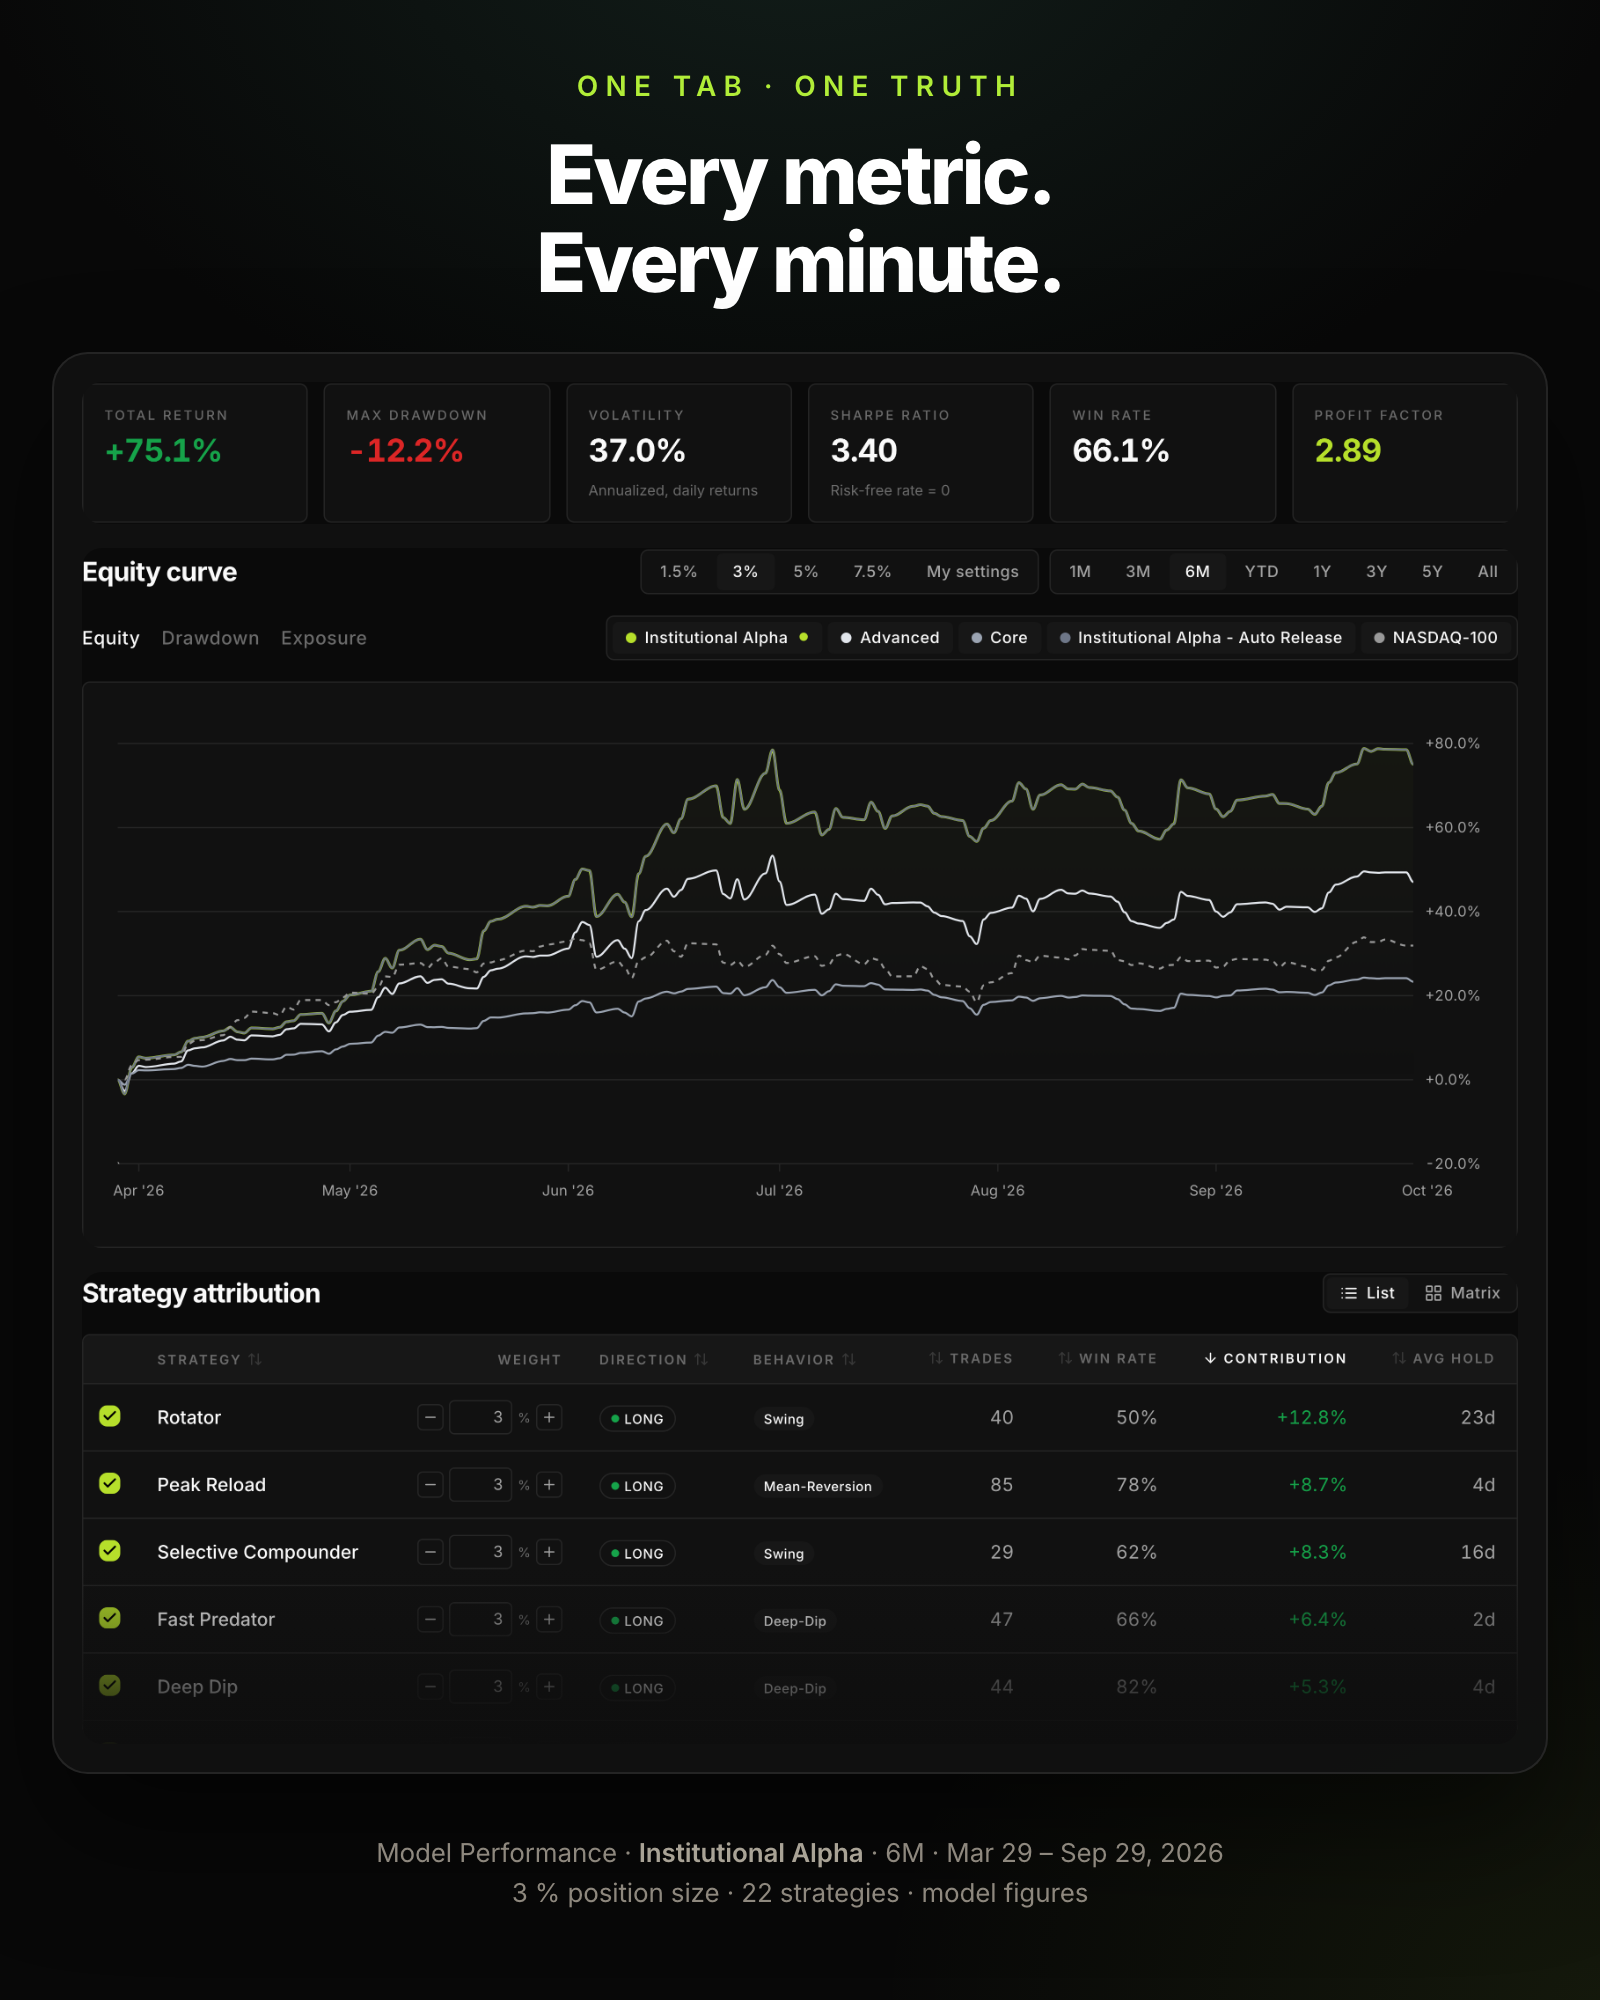Image resolution: width=1600 pixels, height=2000 pixels.
Task: Uncheck the Peak Reload strategy checkbox
Action: click(x=110, y=1483)
